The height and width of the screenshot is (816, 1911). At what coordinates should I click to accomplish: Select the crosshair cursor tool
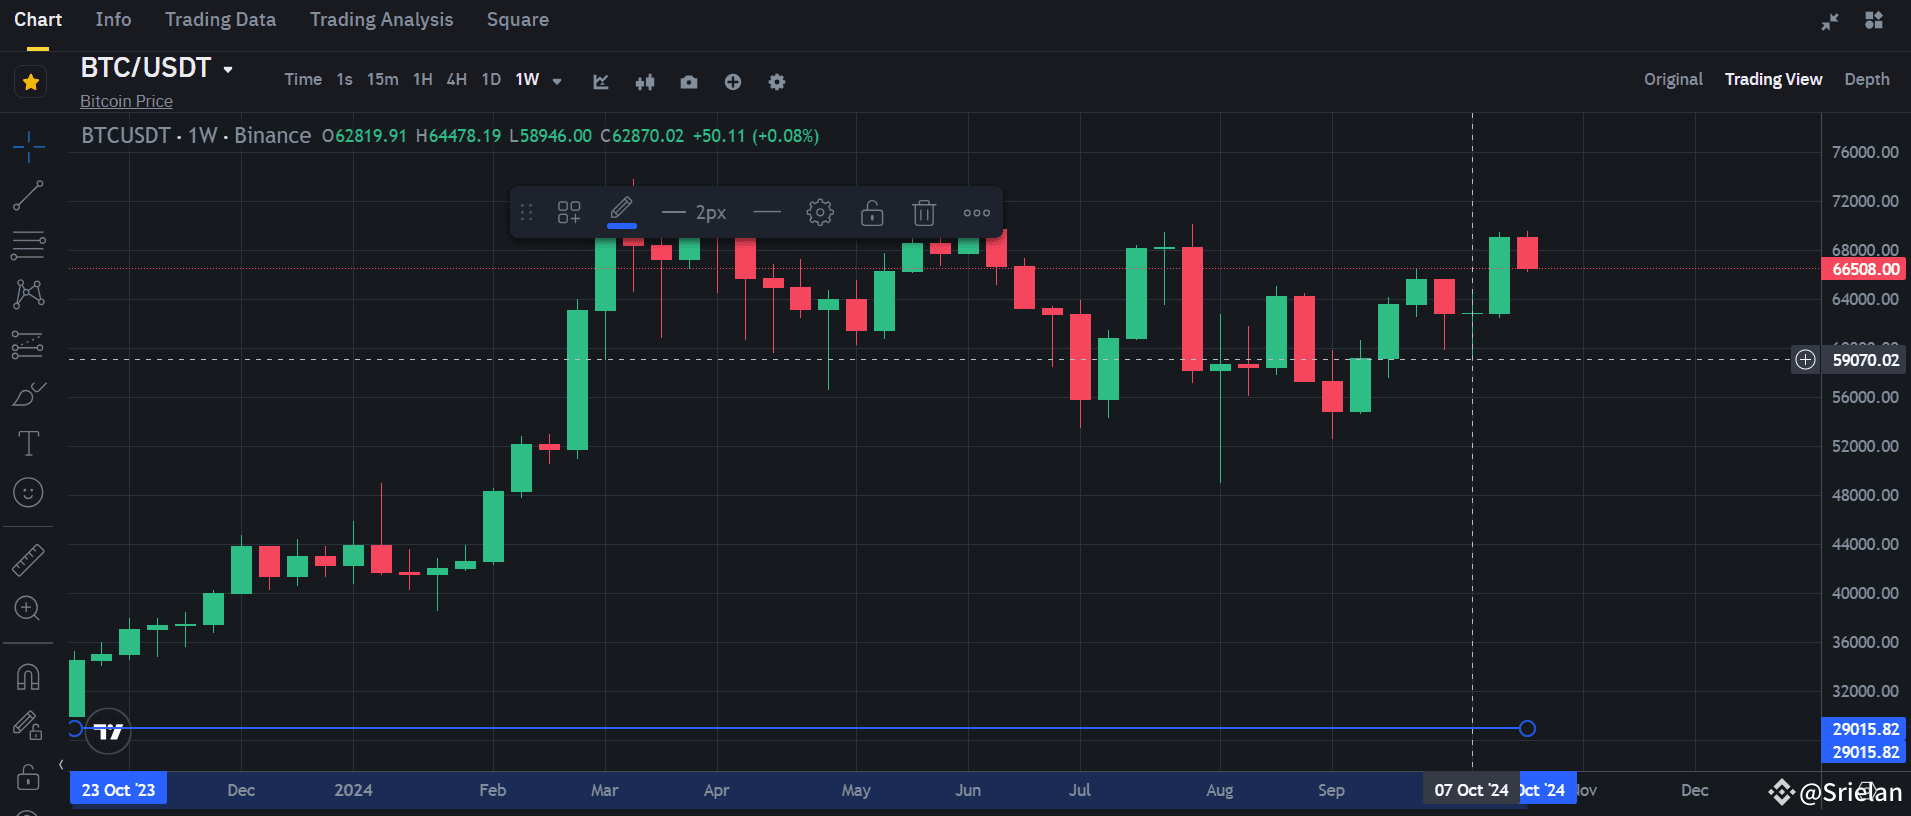click(29, 147)
